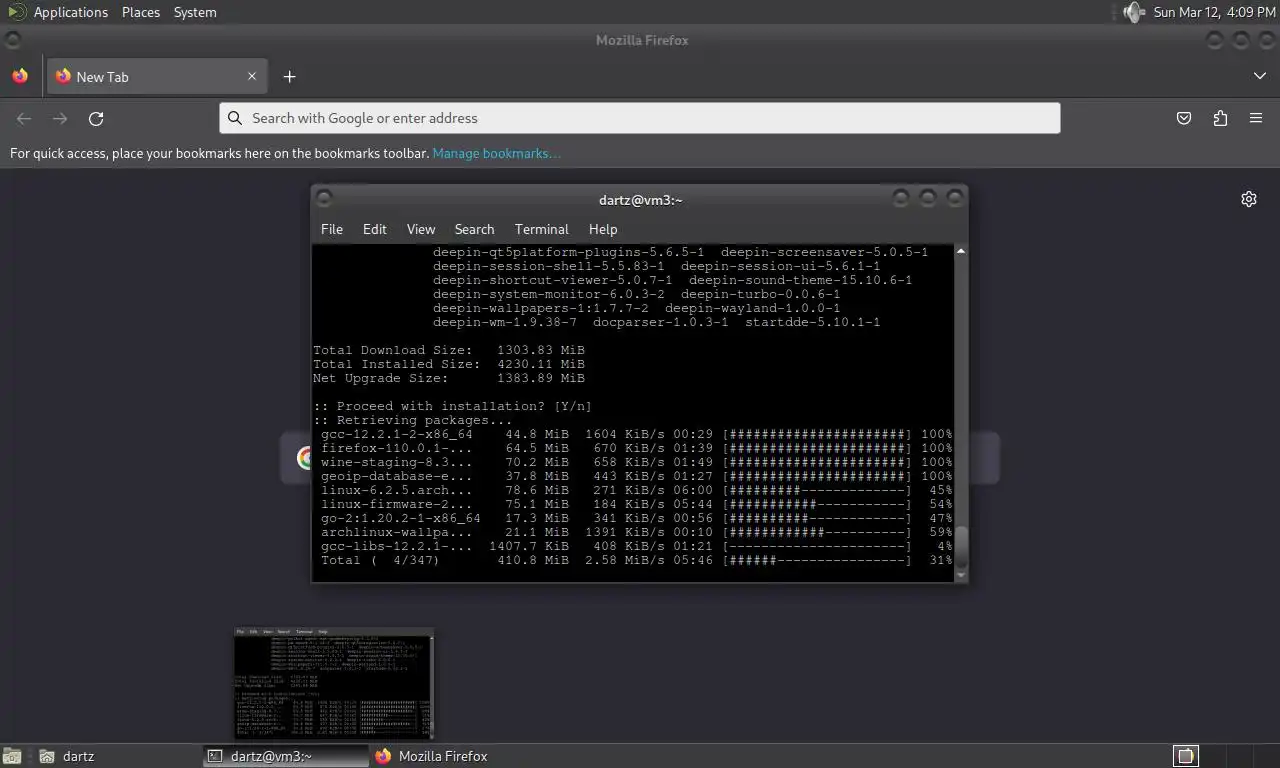Save page to Pocket

1184,118
